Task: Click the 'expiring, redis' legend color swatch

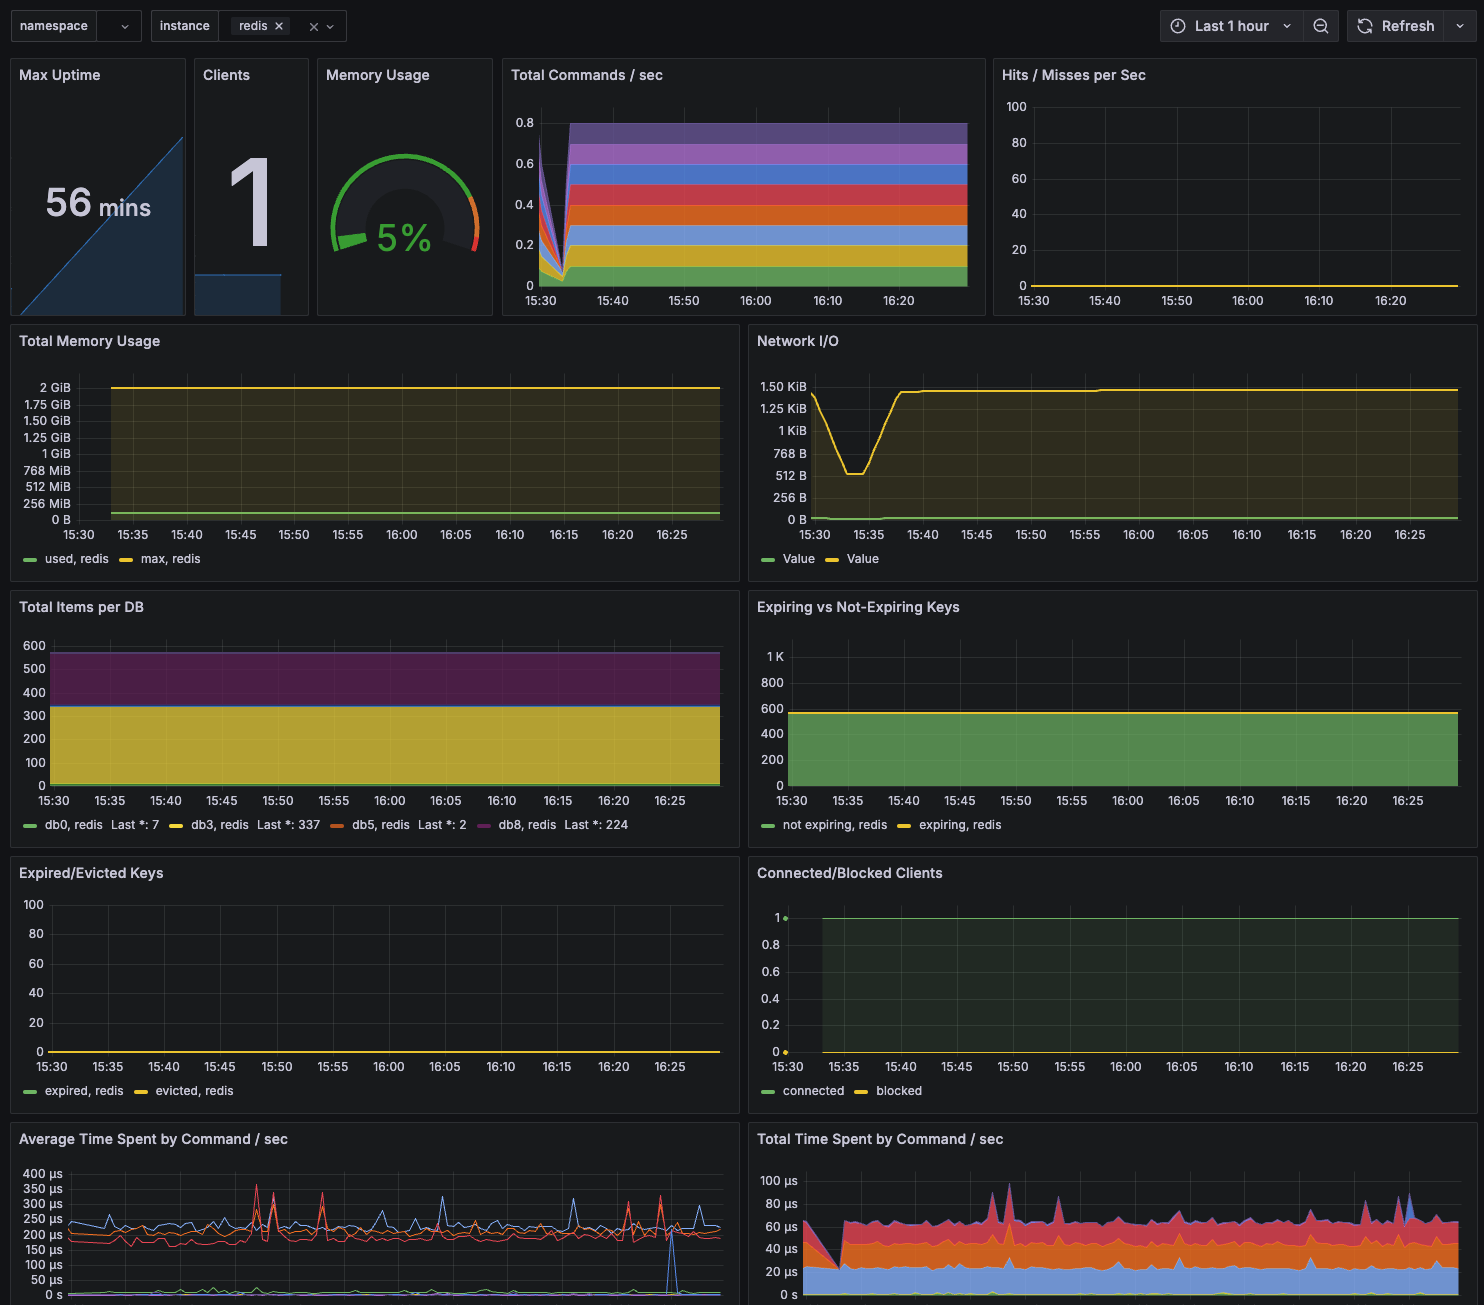Action: (x=904, y=826)
